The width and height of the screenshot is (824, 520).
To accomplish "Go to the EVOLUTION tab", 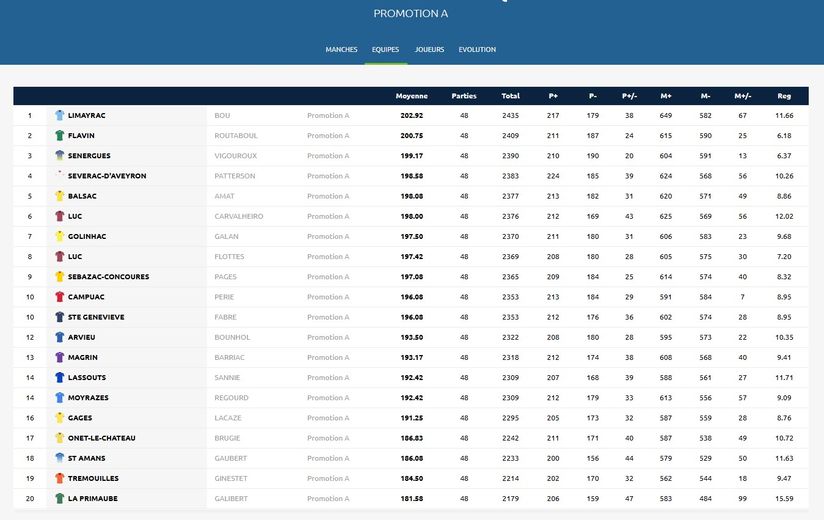I will 477,50.
